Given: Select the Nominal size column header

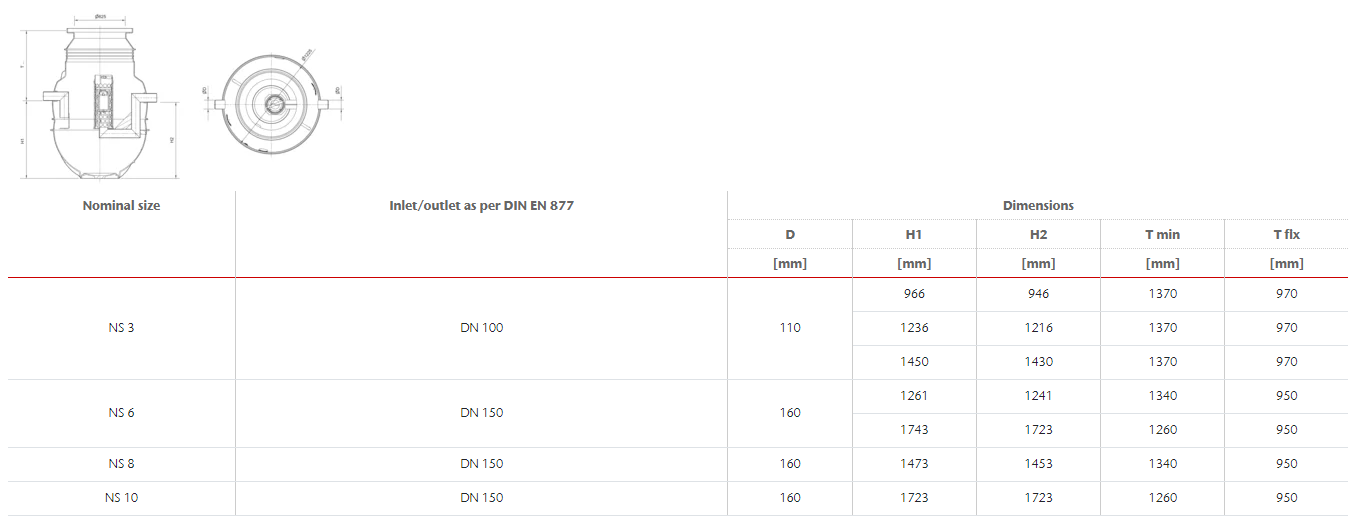Looking at the screenshot, I should coord(121,205).
